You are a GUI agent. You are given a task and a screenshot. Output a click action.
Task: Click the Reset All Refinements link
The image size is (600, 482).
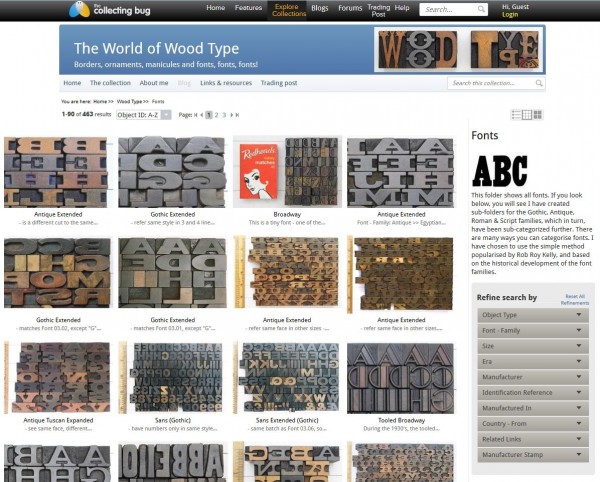(575, 300)
